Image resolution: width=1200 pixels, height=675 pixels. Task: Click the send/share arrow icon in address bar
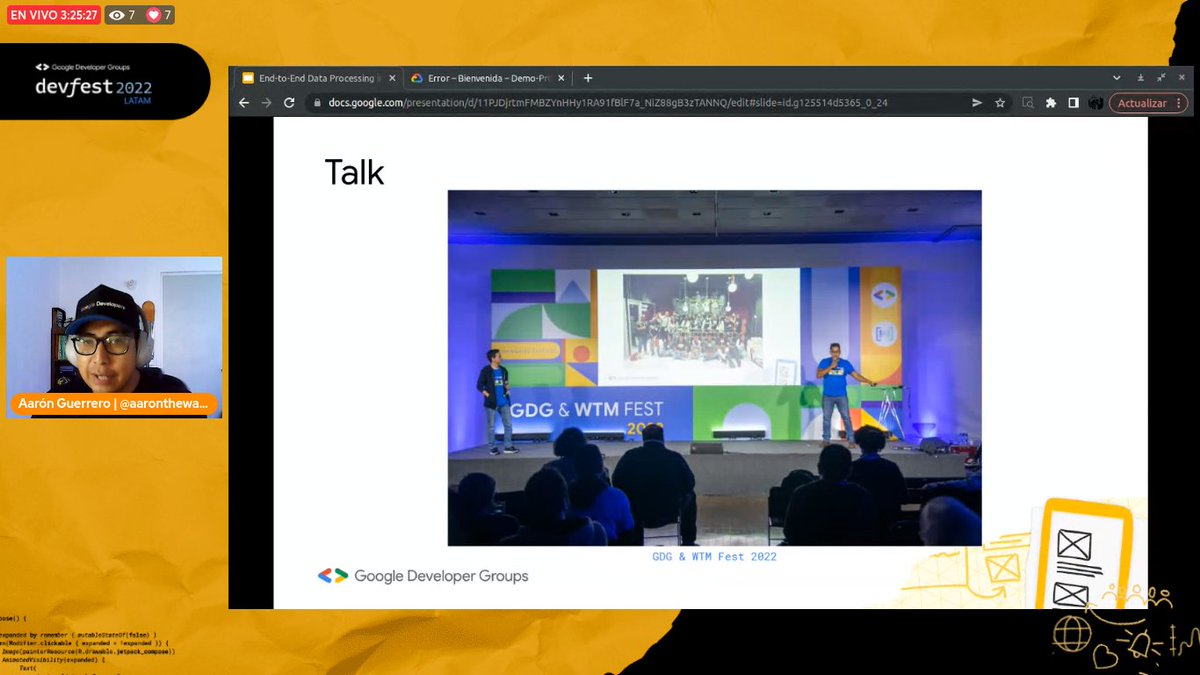[x=975, y=102]
